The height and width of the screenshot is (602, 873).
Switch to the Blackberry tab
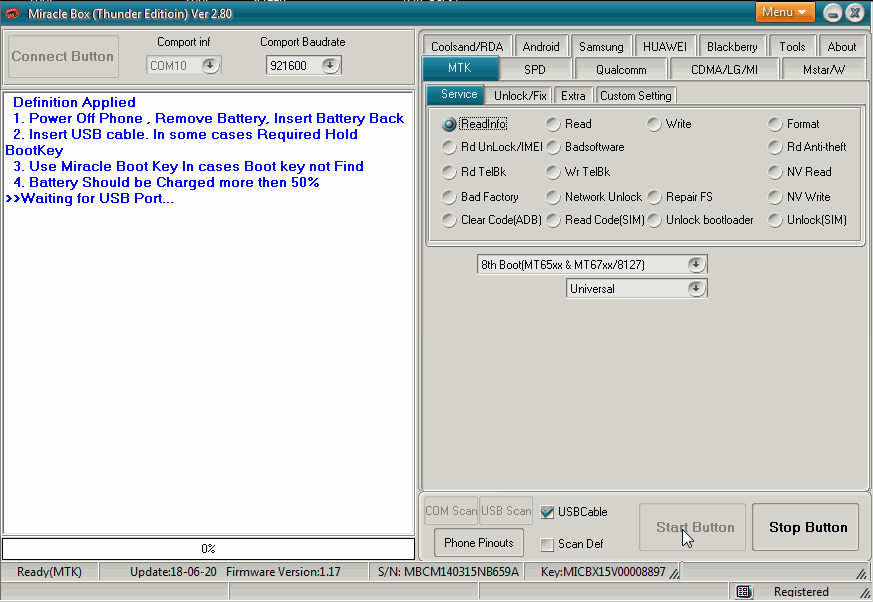click(x=732, y=46)
